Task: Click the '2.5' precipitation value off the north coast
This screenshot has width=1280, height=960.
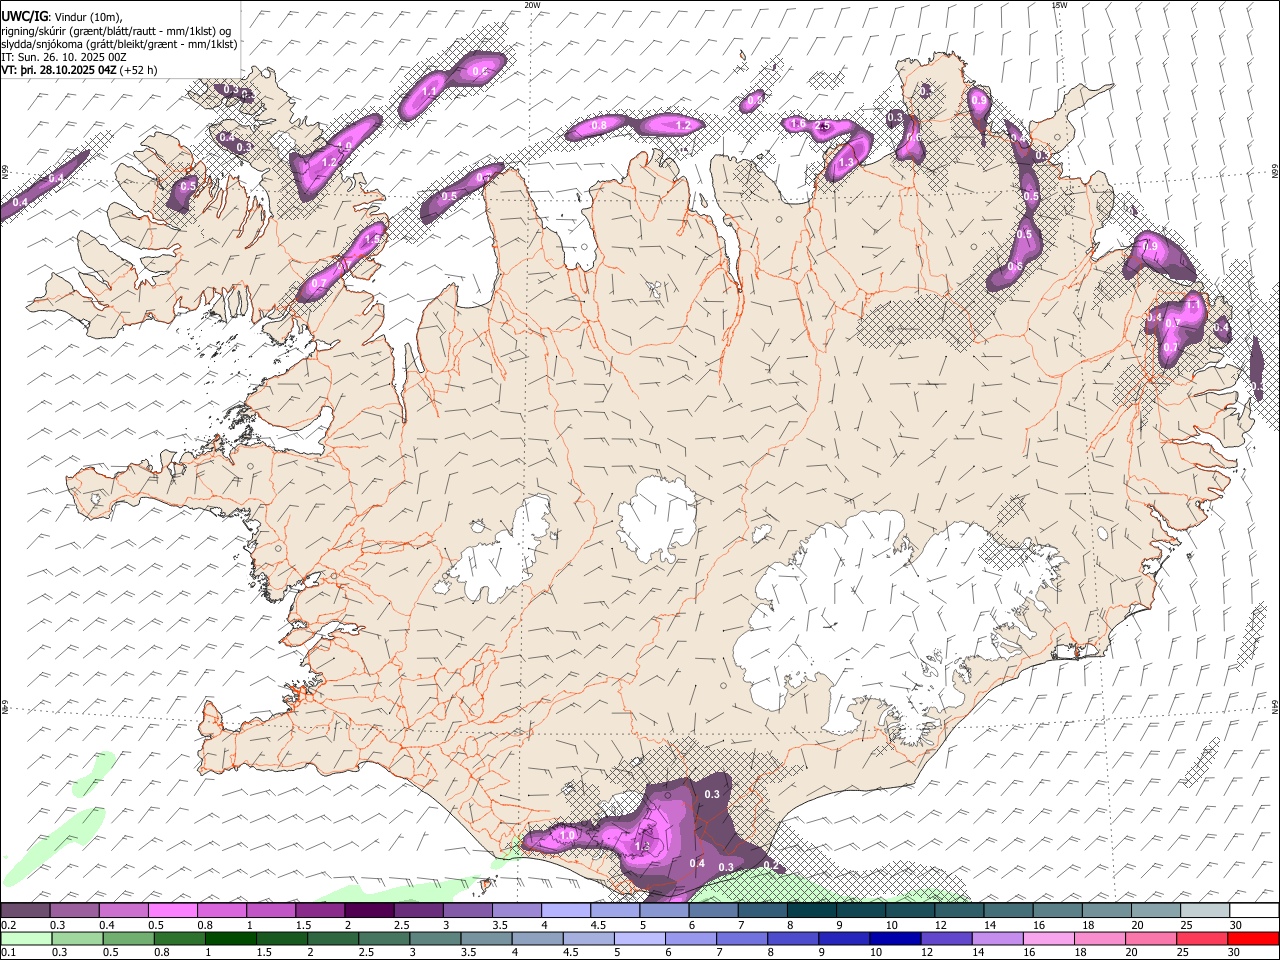Action: [824, 126]
